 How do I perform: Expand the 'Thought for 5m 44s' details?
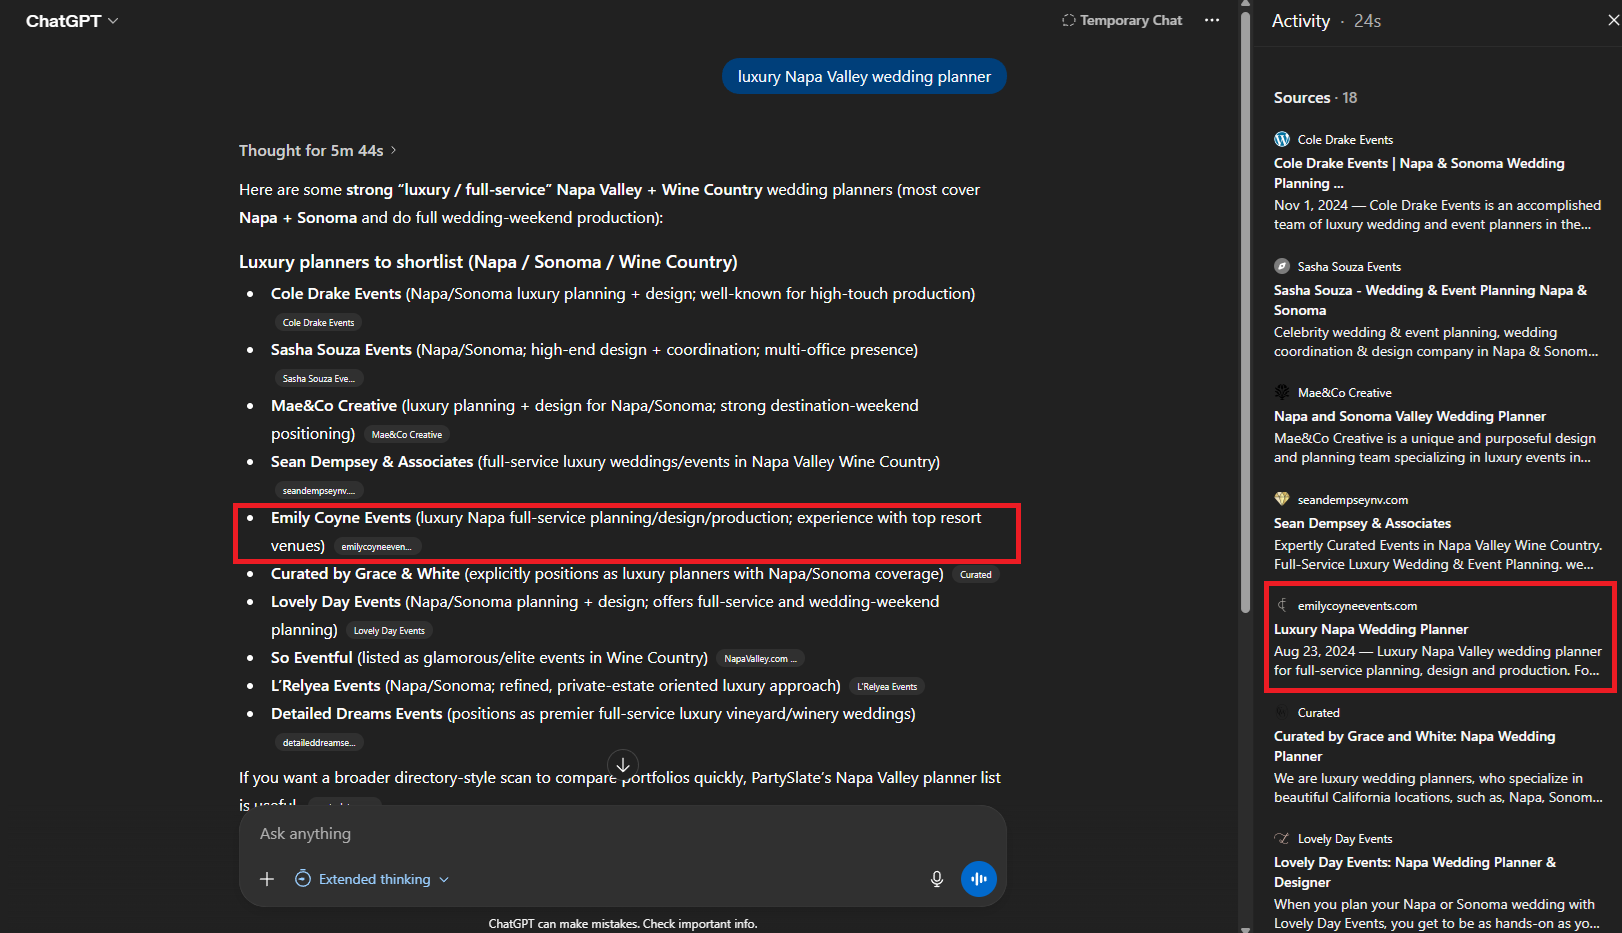318,150
